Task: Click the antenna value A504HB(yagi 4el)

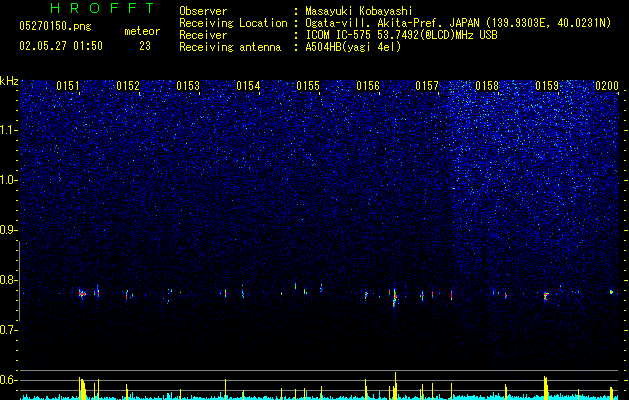Action: [x=353, y=47]
